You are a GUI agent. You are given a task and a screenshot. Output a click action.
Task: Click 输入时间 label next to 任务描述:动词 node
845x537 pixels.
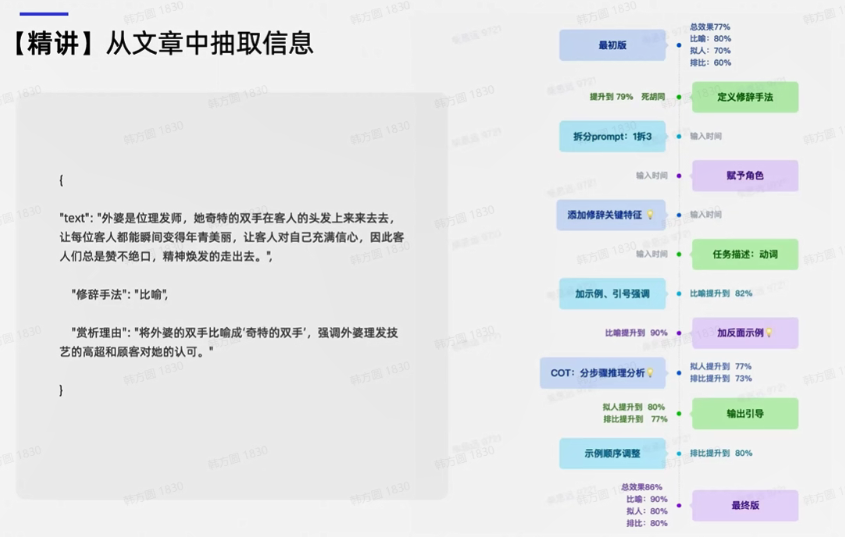(x=652, y=254)
